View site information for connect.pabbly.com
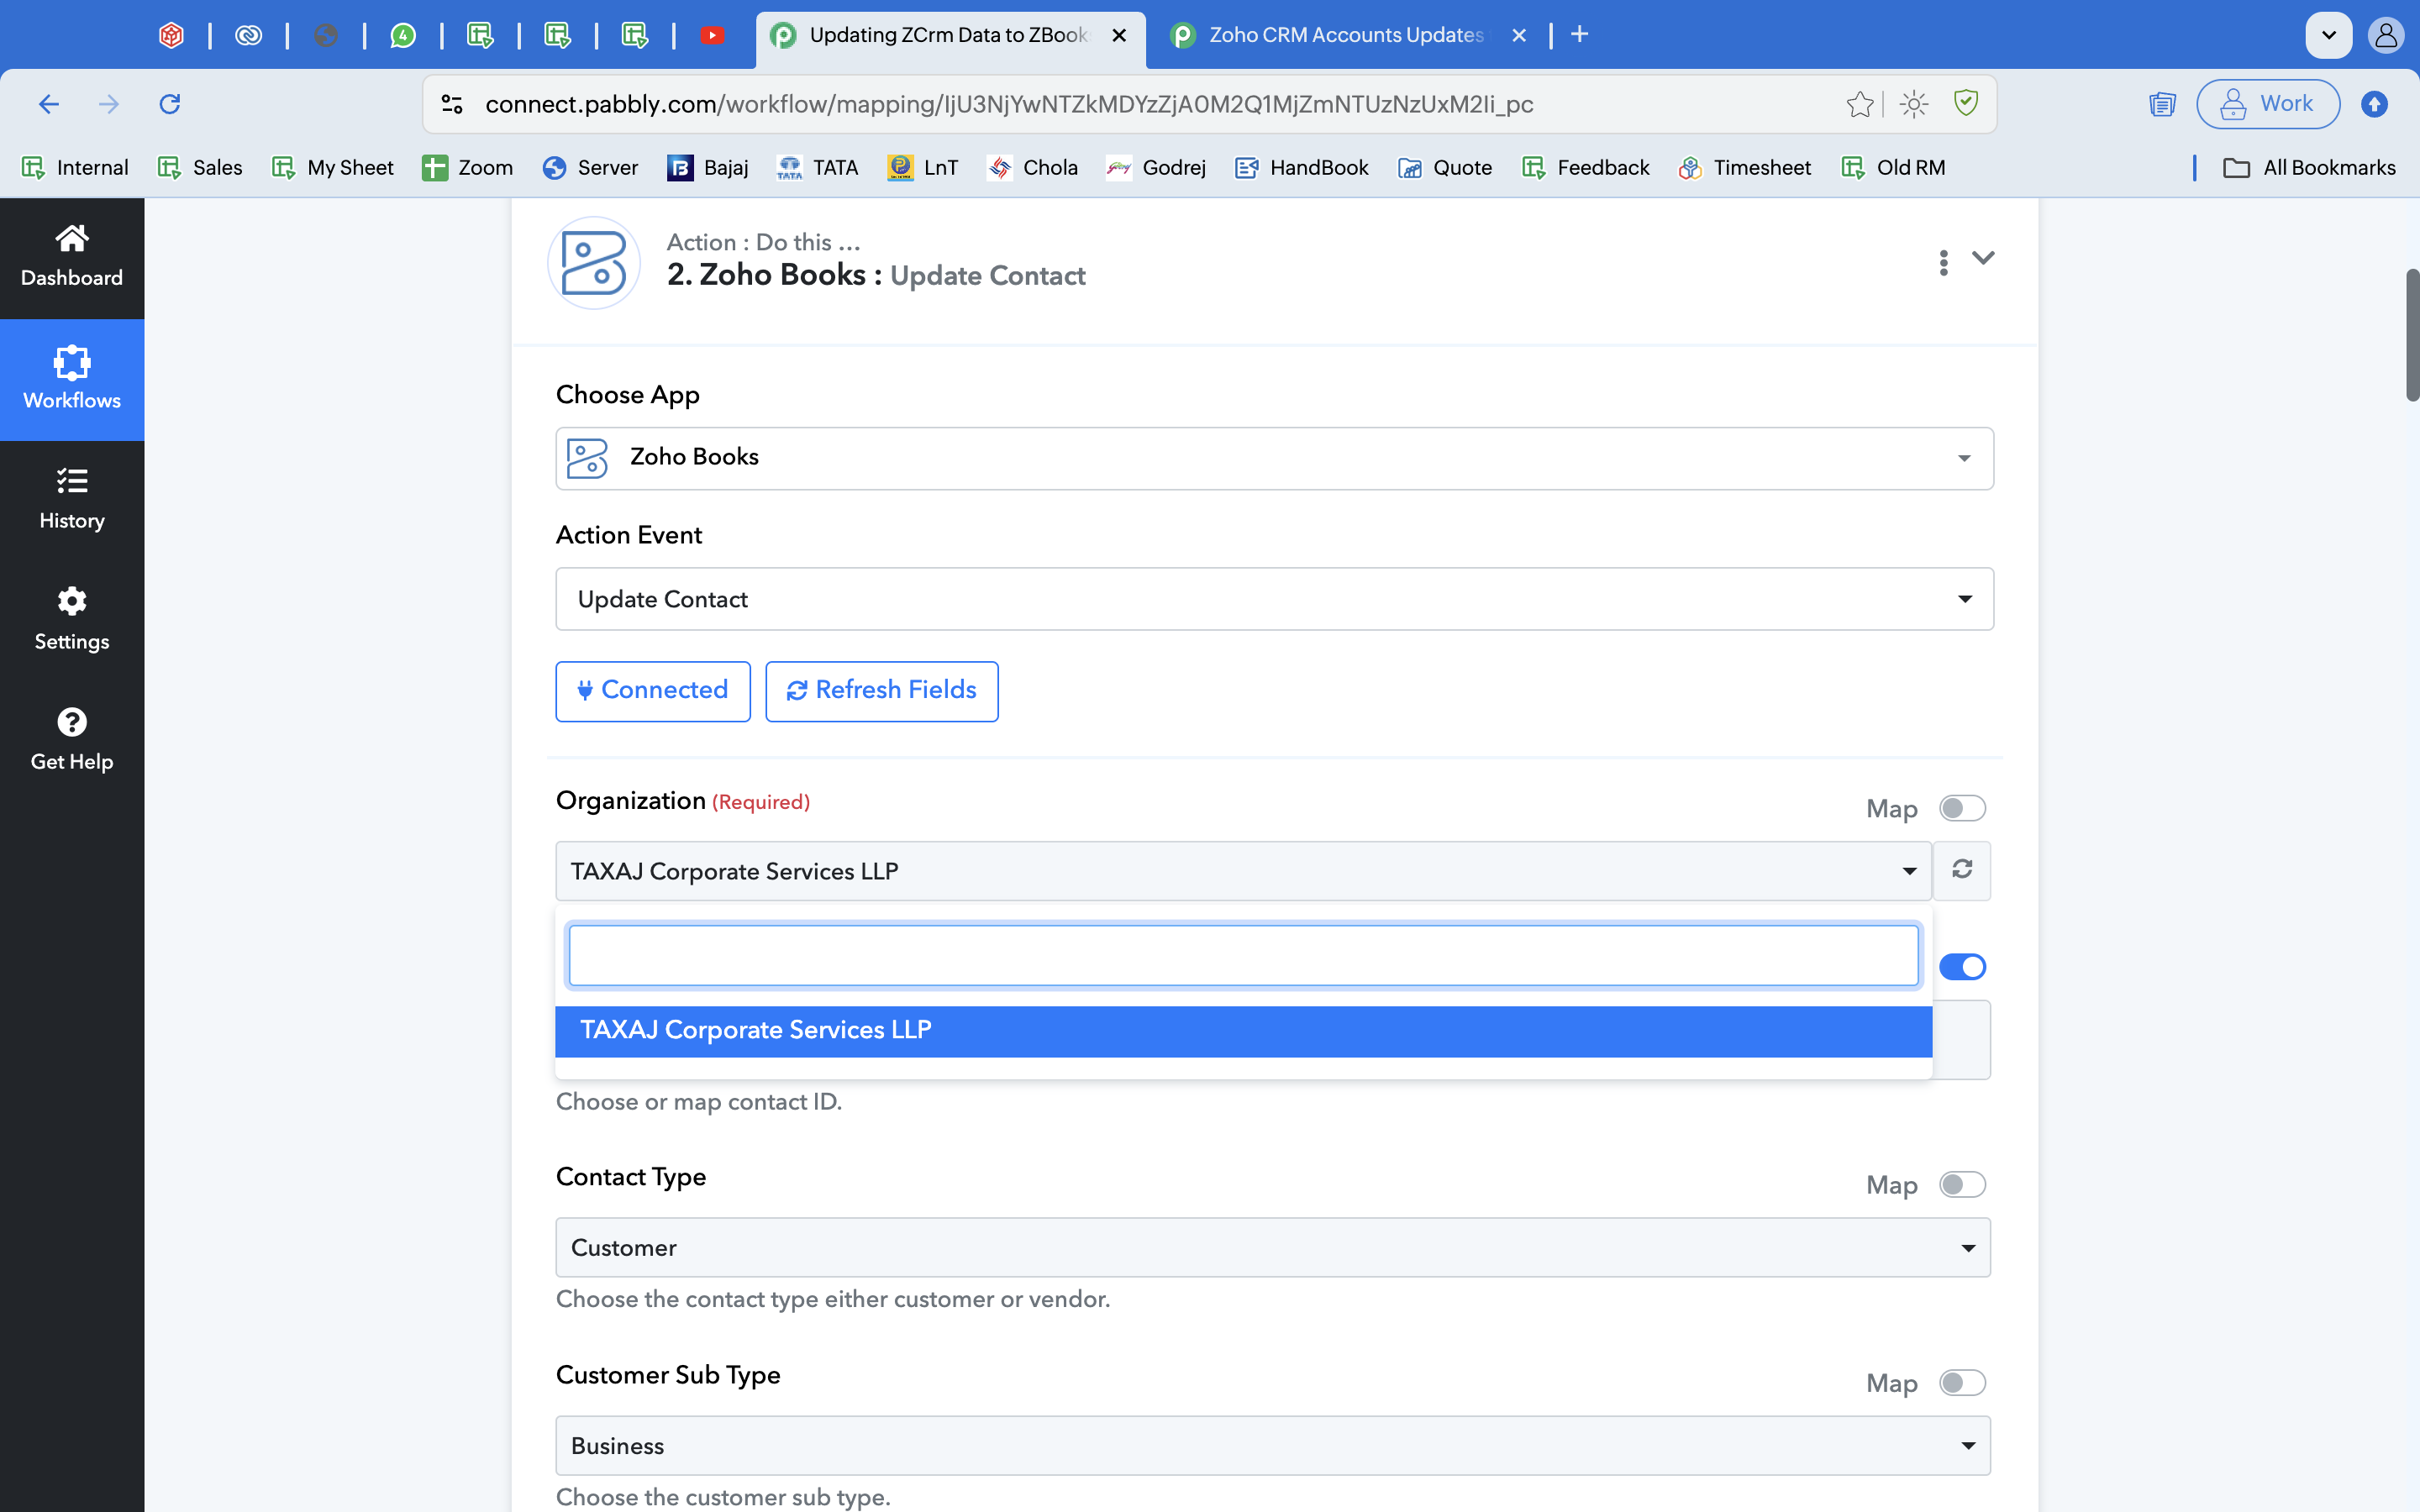2420x1512 pixels. click(x=452, y=103)
